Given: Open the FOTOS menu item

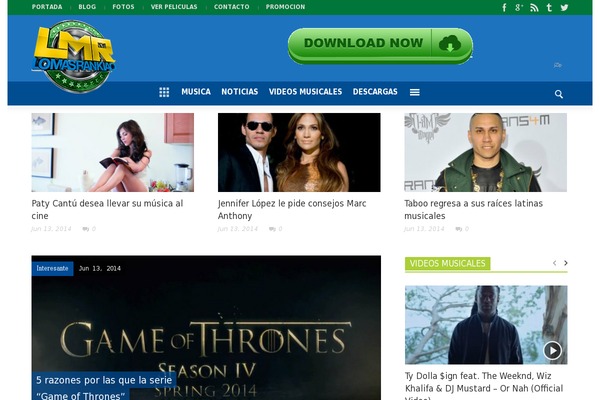Looking at the screenshot, I should (x=123, y=7).
